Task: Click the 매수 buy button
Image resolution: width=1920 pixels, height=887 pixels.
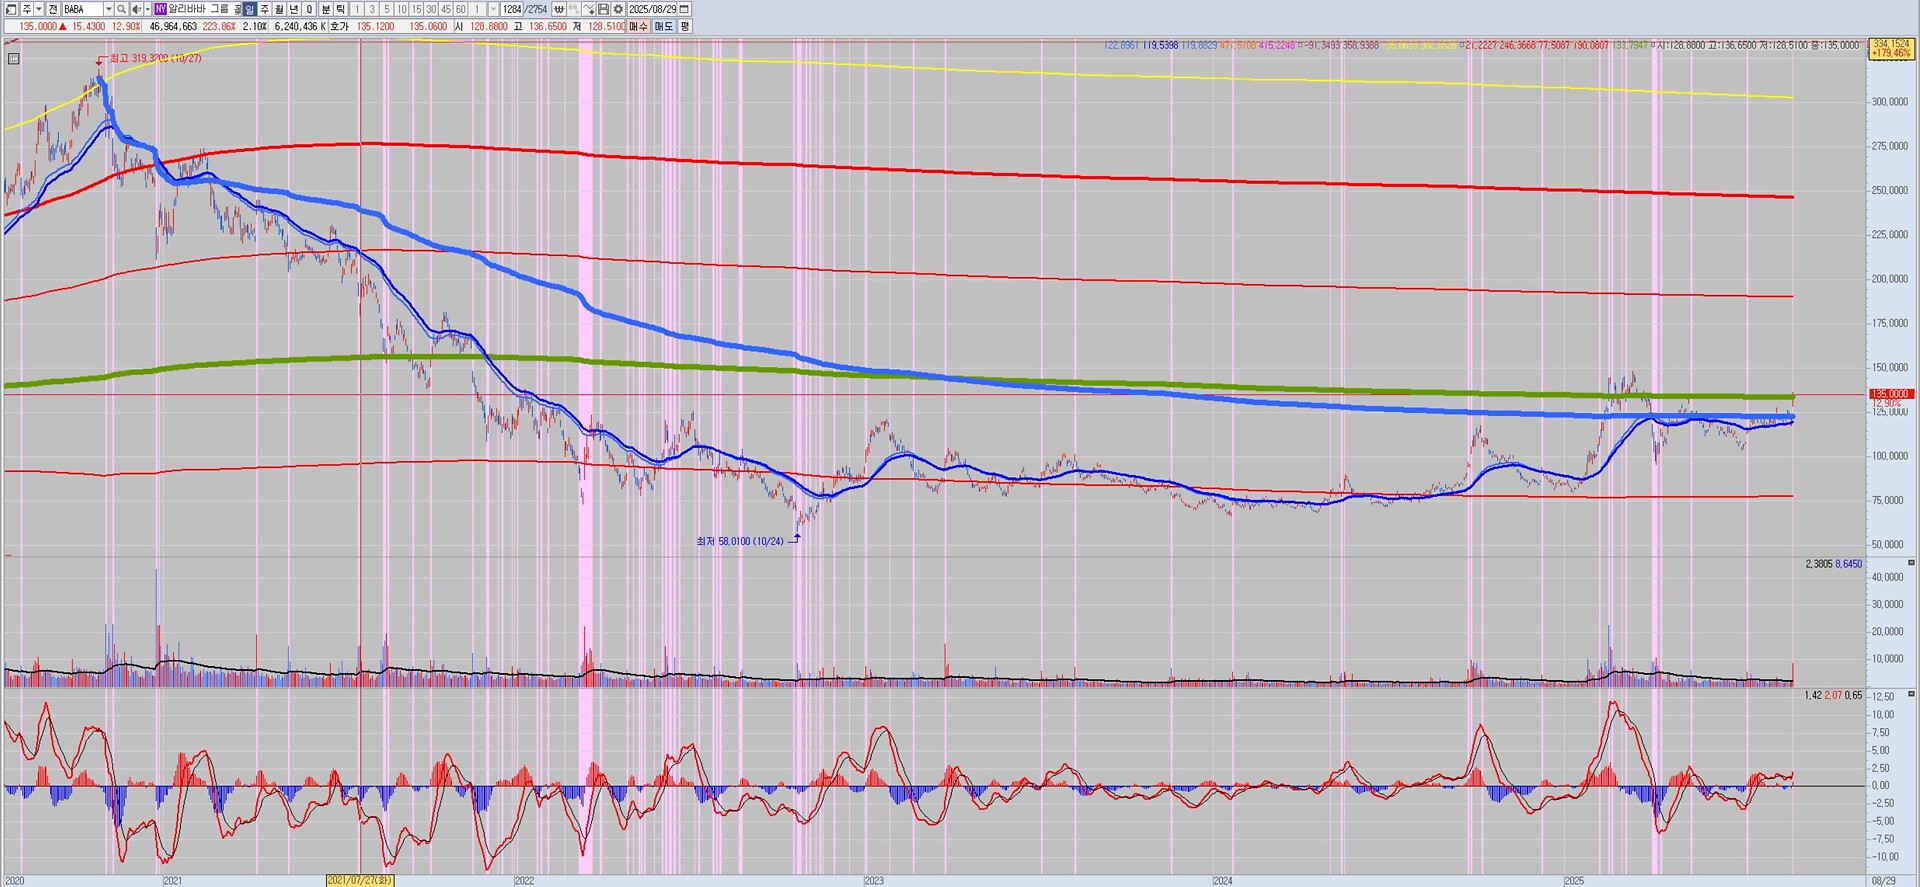Action: coord(639,26)
